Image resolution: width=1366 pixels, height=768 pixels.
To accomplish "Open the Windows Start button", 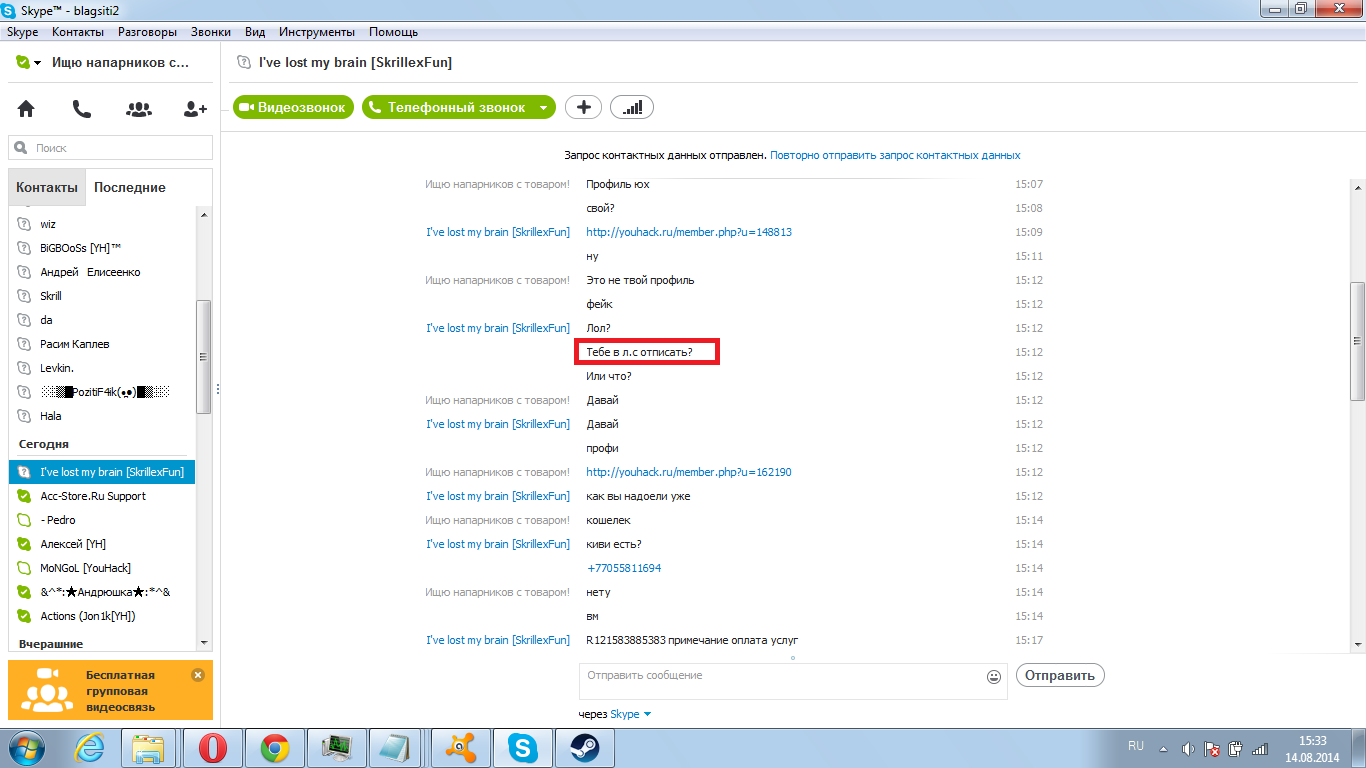I will (28, 747).
